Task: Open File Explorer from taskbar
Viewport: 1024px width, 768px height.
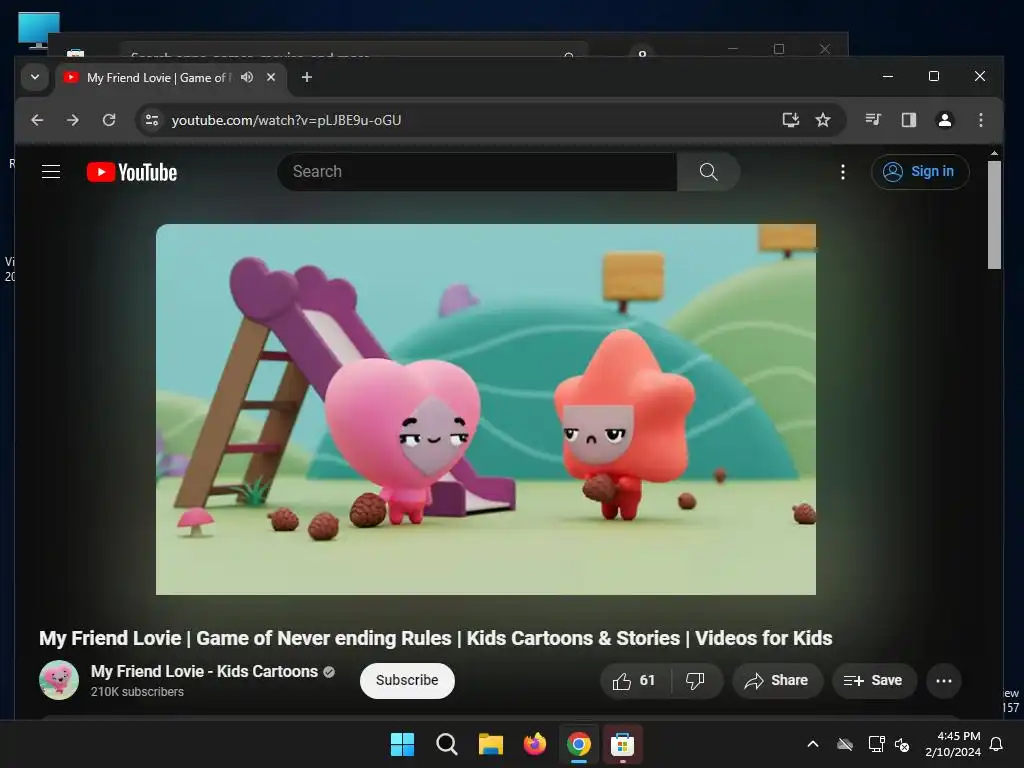Action: (x=490, y=744)
